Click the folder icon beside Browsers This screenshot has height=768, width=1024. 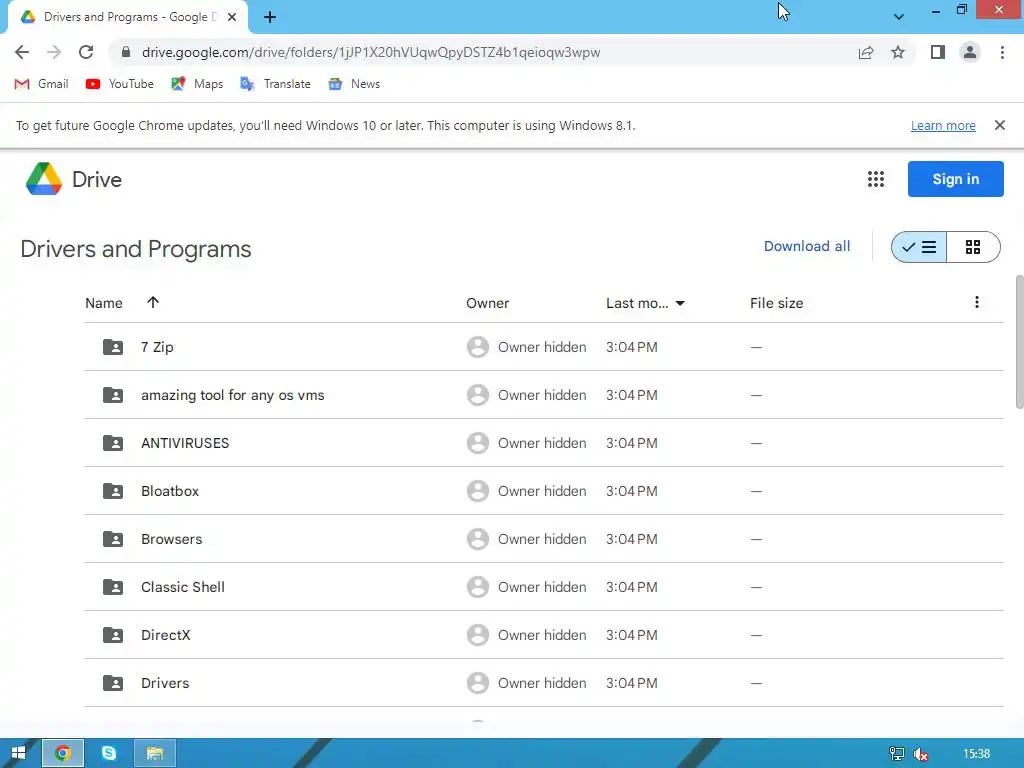[113, 539]
